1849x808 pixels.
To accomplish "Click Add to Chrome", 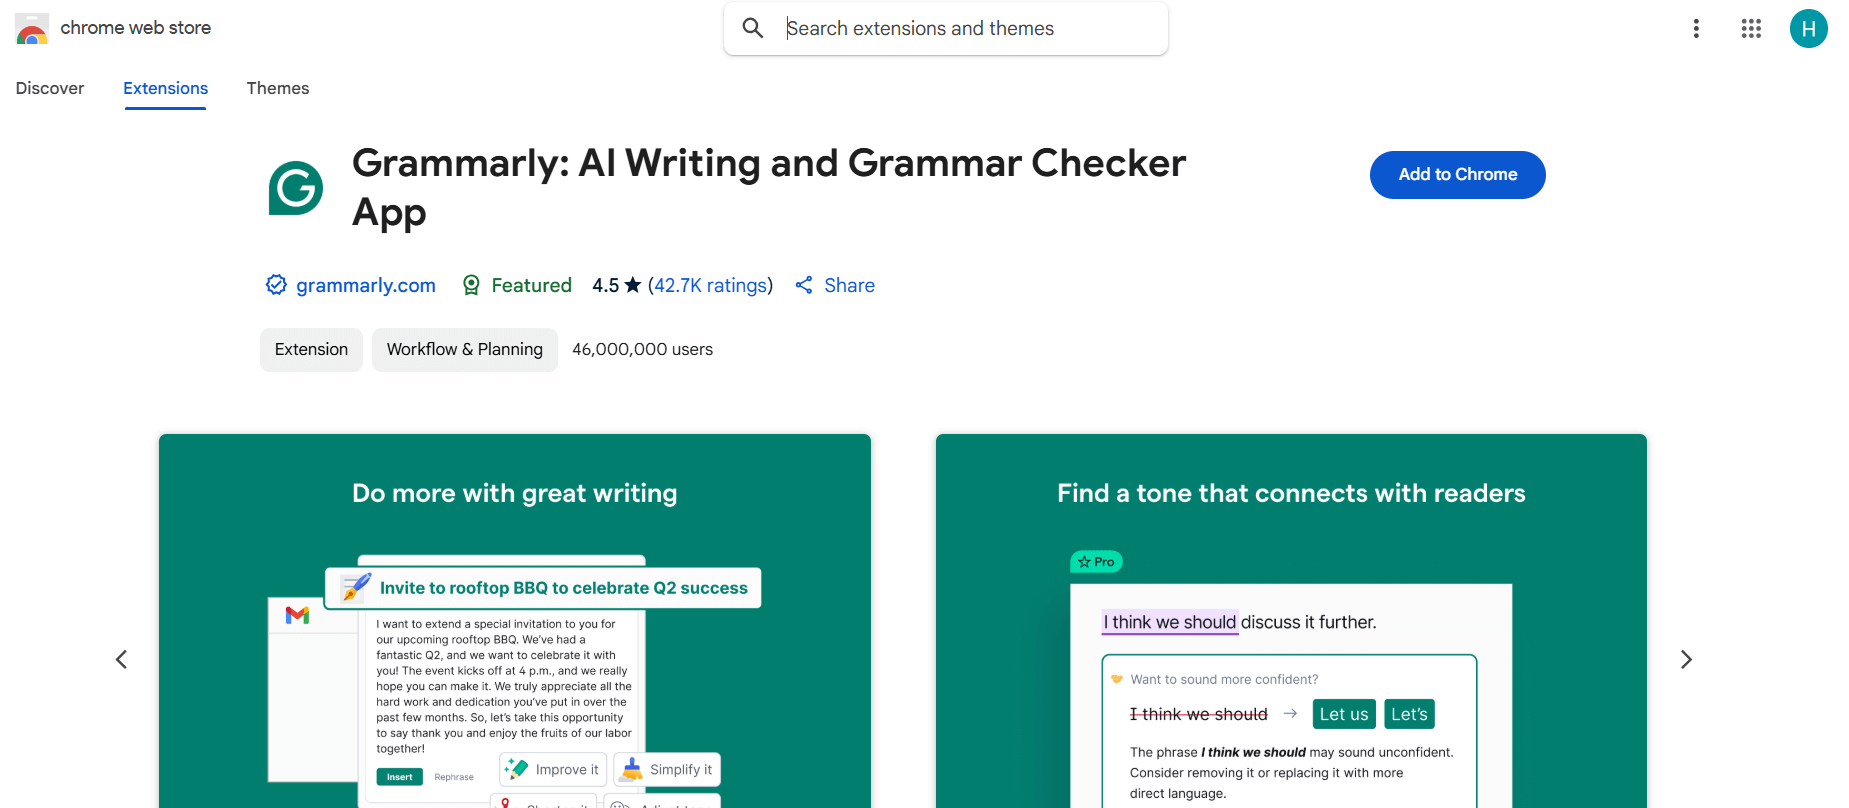I will click(1457, 174).
